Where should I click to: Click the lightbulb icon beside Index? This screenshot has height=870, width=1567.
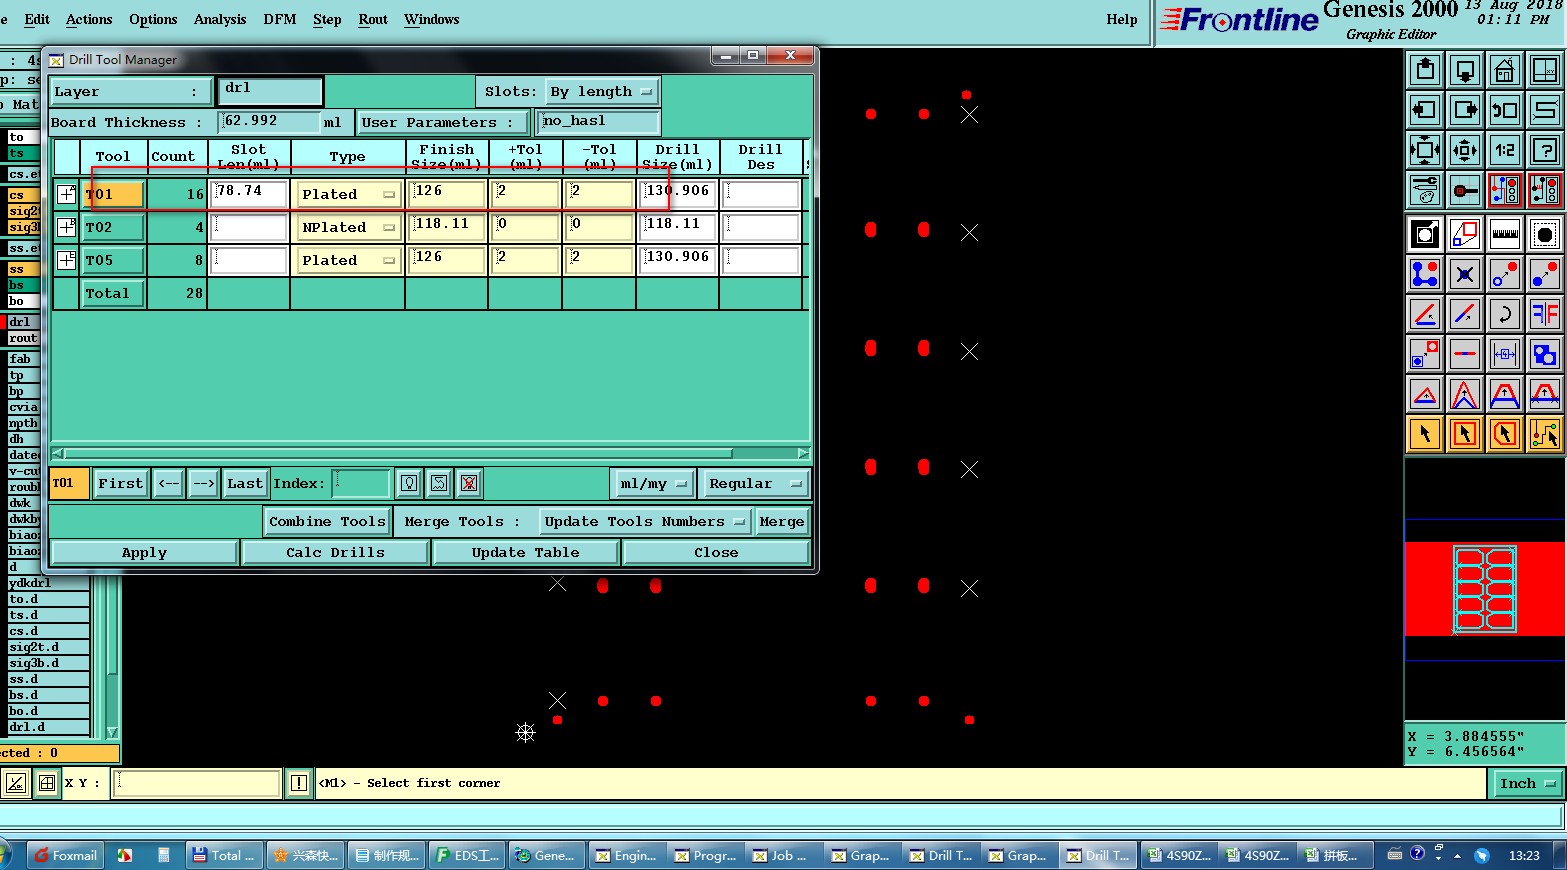tap(409, 484)
